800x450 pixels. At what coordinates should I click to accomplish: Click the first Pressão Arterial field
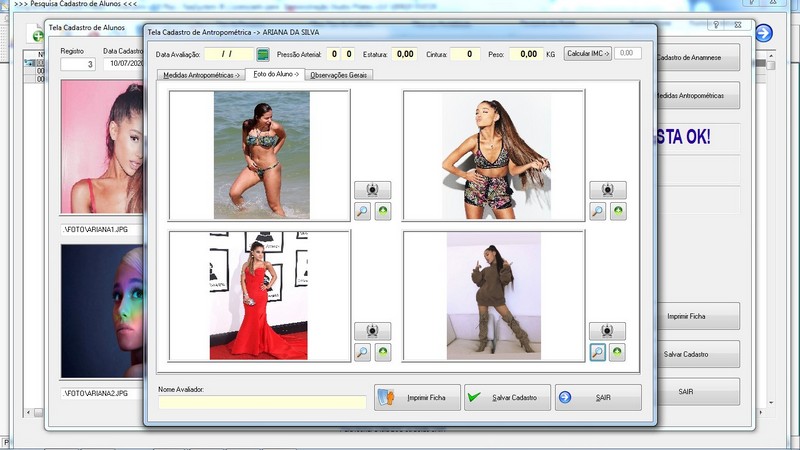click(334, 54)
